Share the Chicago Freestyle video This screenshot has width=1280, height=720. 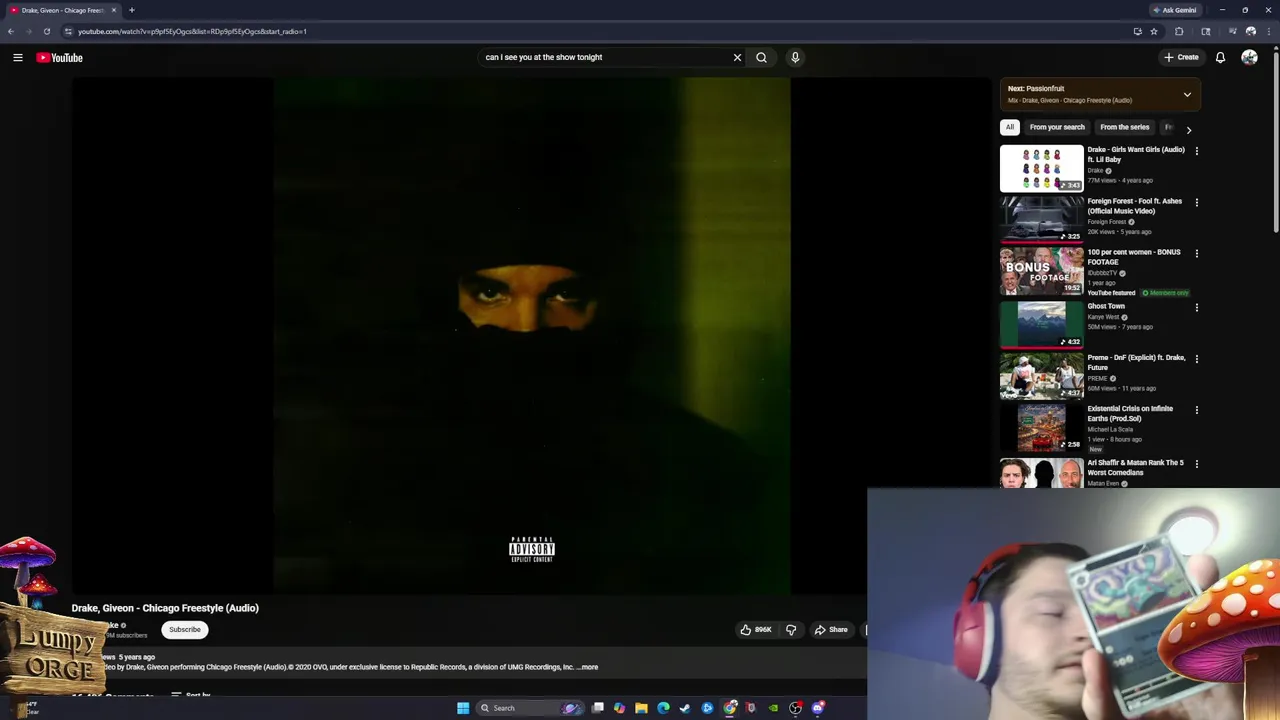[831, 629]
